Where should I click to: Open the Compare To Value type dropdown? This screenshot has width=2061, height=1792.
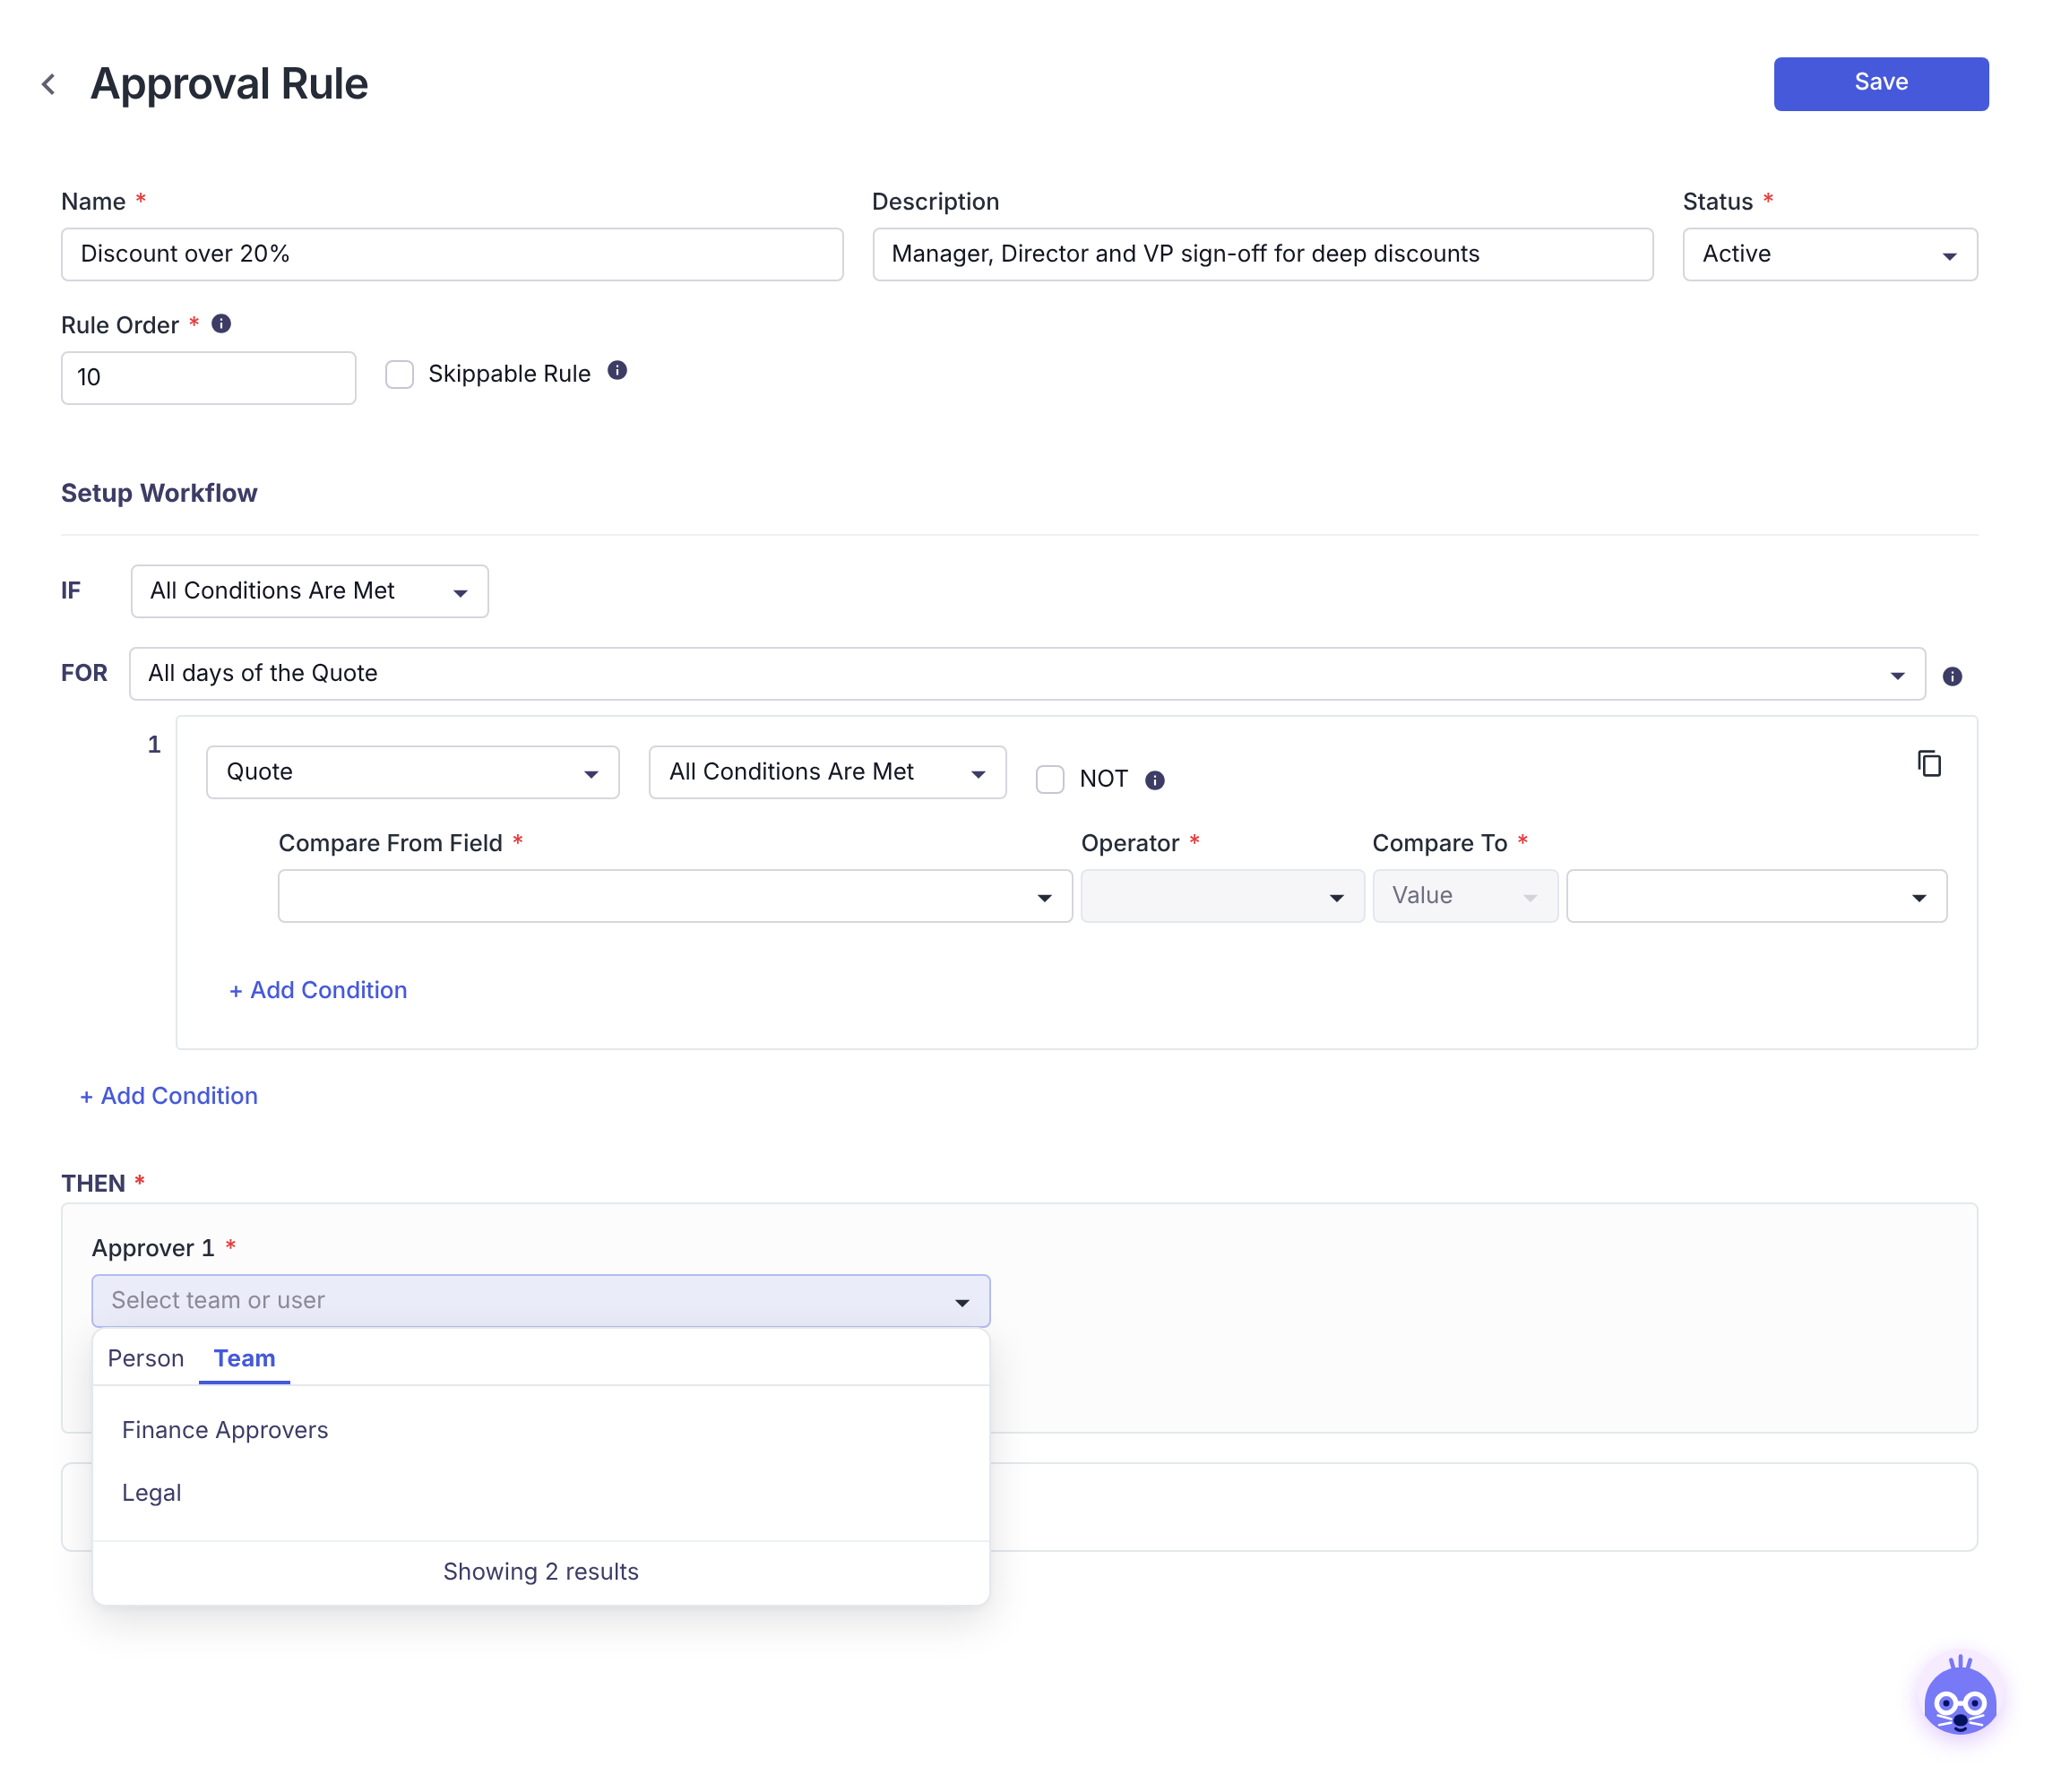(1465, 896)
